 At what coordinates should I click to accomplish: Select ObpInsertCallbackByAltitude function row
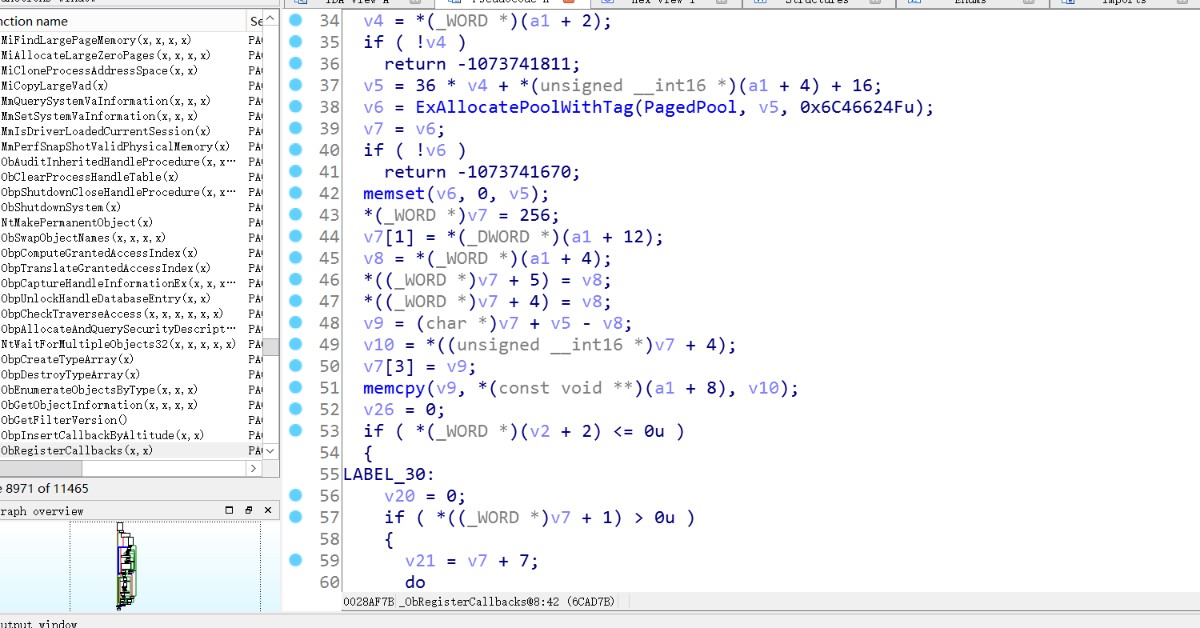click(x=132, y=435)
